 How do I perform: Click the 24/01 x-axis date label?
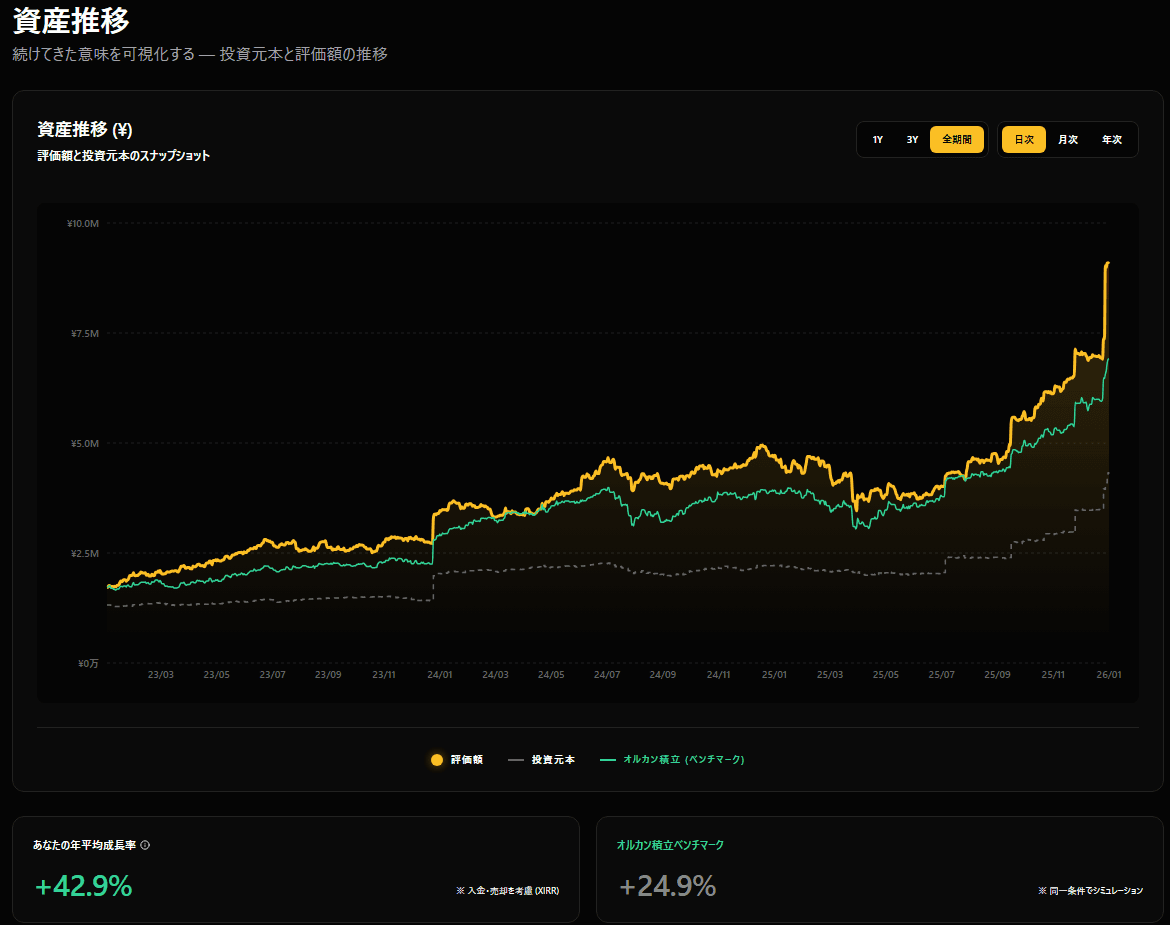click(440, 675)
